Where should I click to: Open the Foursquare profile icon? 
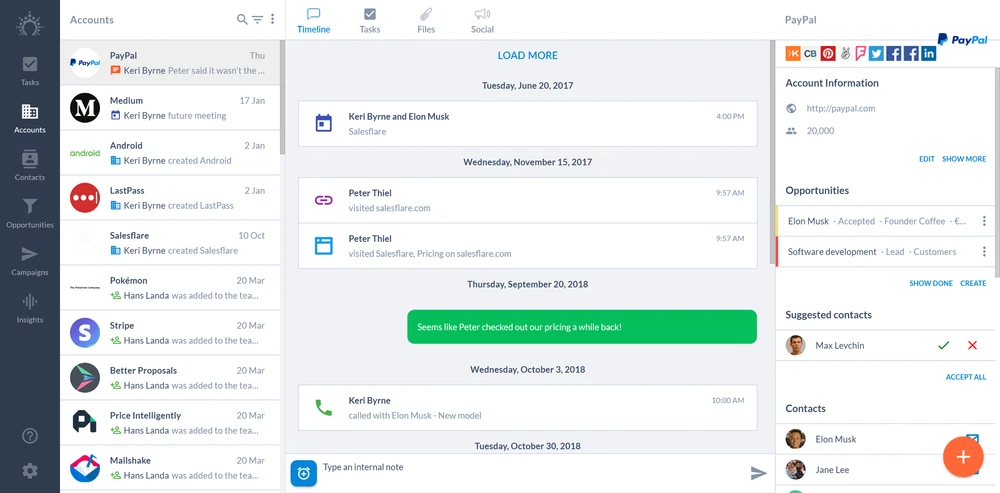pos(860,54)
